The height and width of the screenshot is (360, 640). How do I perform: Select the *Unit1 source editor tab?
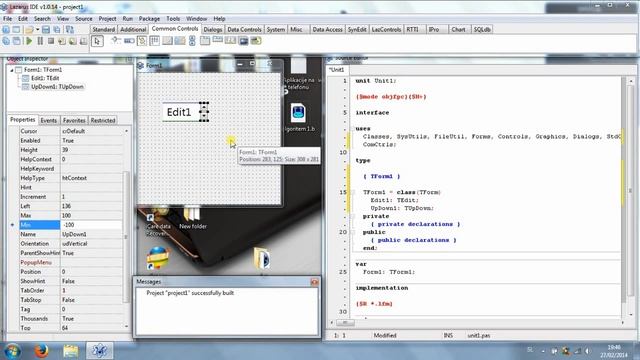[x=337, y=70]
